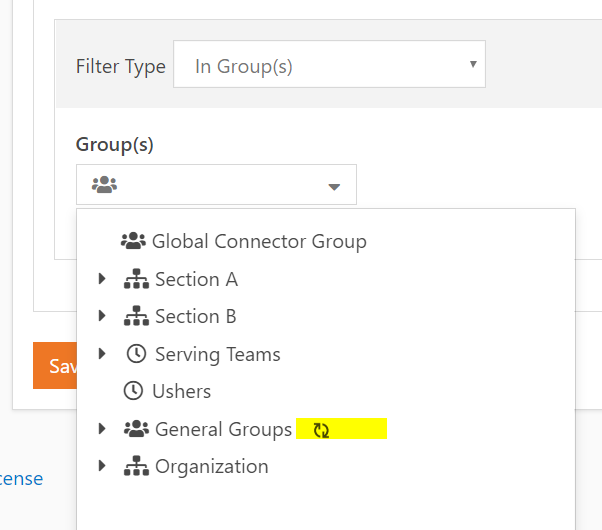Click the Organization hierarchy icon
The width and height of the screenshot is (602, 530).
[x=136, y=467]
